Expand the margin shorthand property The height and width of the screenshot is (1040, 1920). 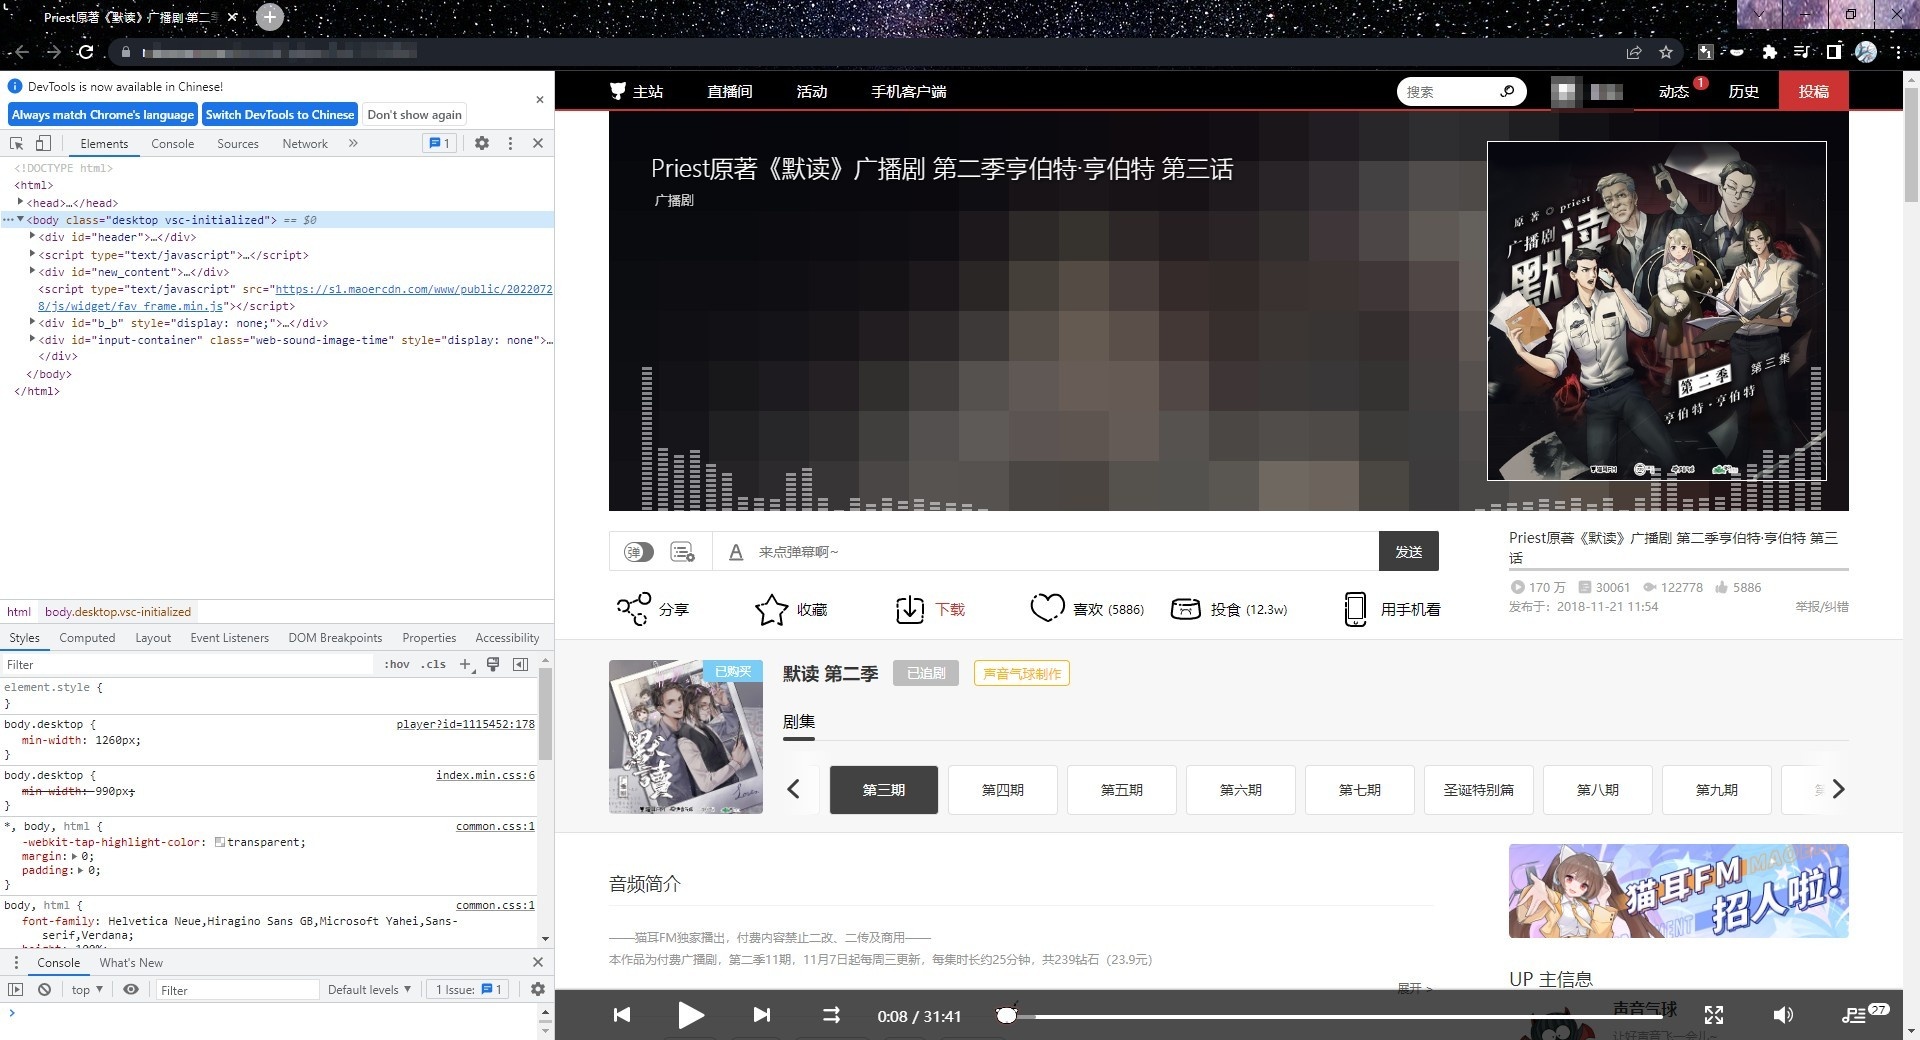tap(74, 856)
